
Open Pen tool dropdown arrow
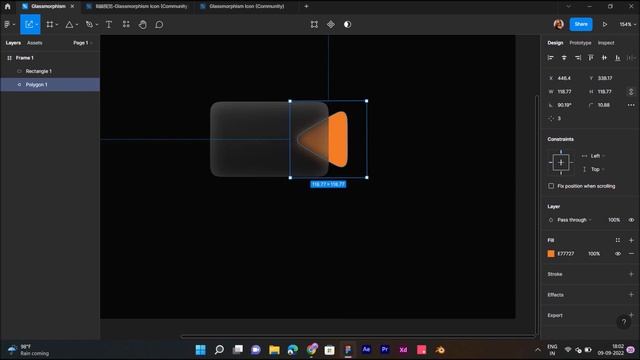coord(97,25)
